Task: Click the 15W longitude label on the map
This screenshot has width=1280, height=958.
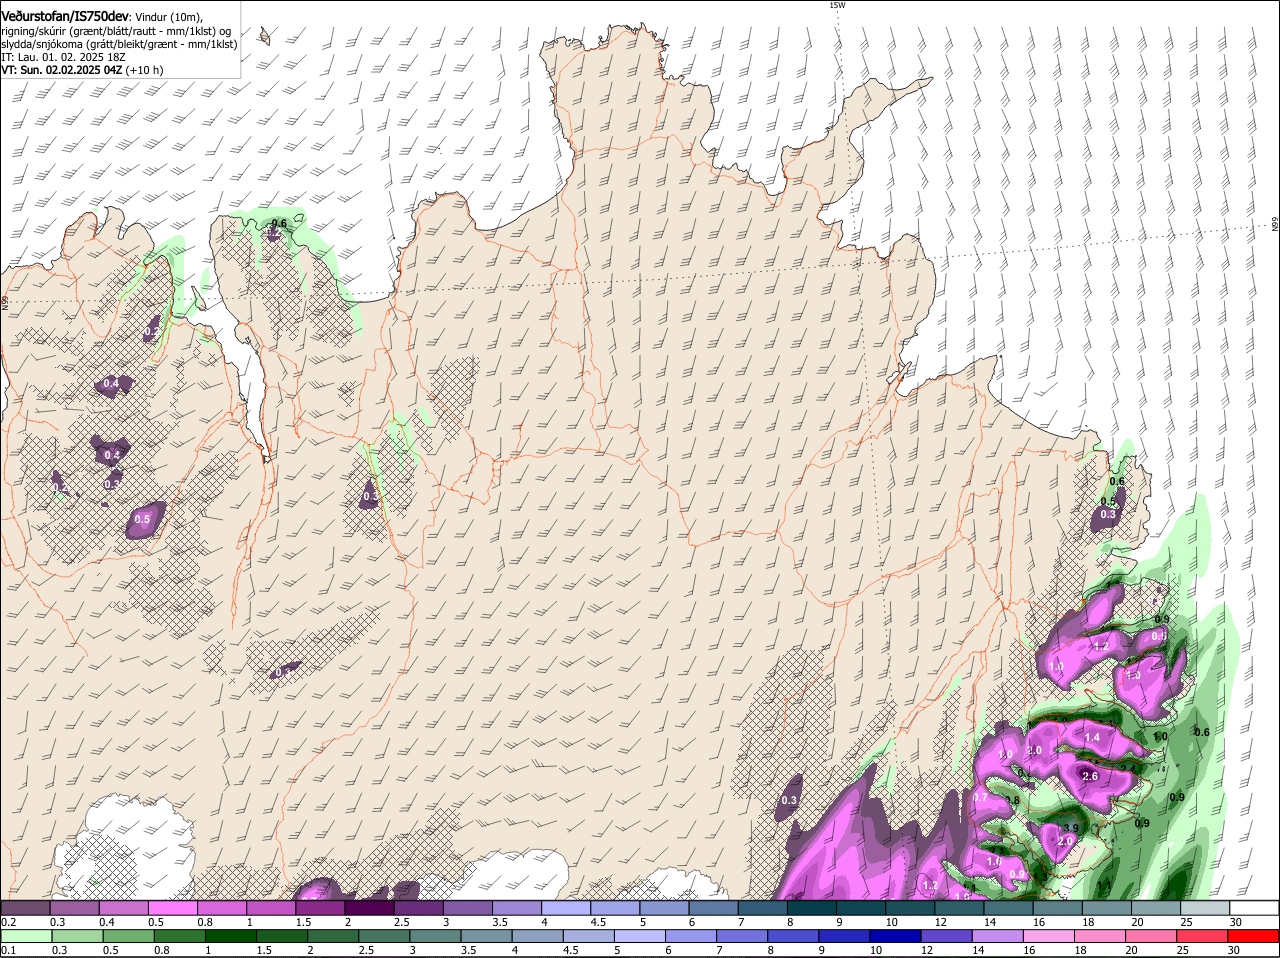Action: point(837,5)
